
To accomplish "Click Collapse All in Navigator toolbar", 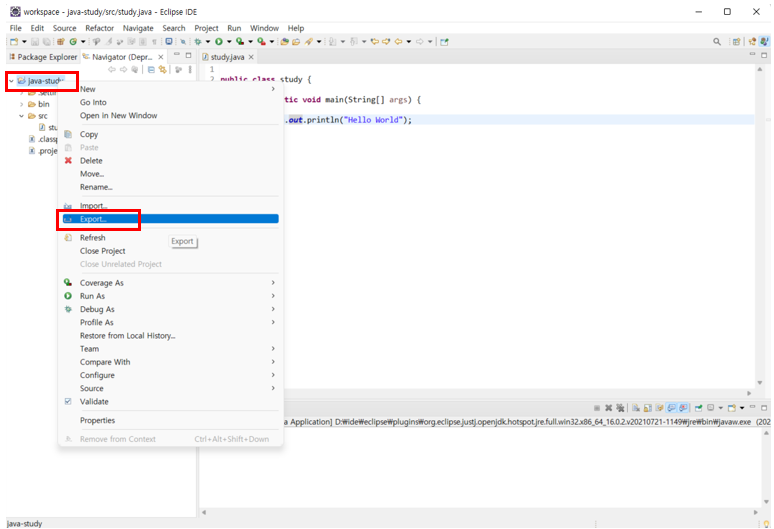I will [151, 70].
